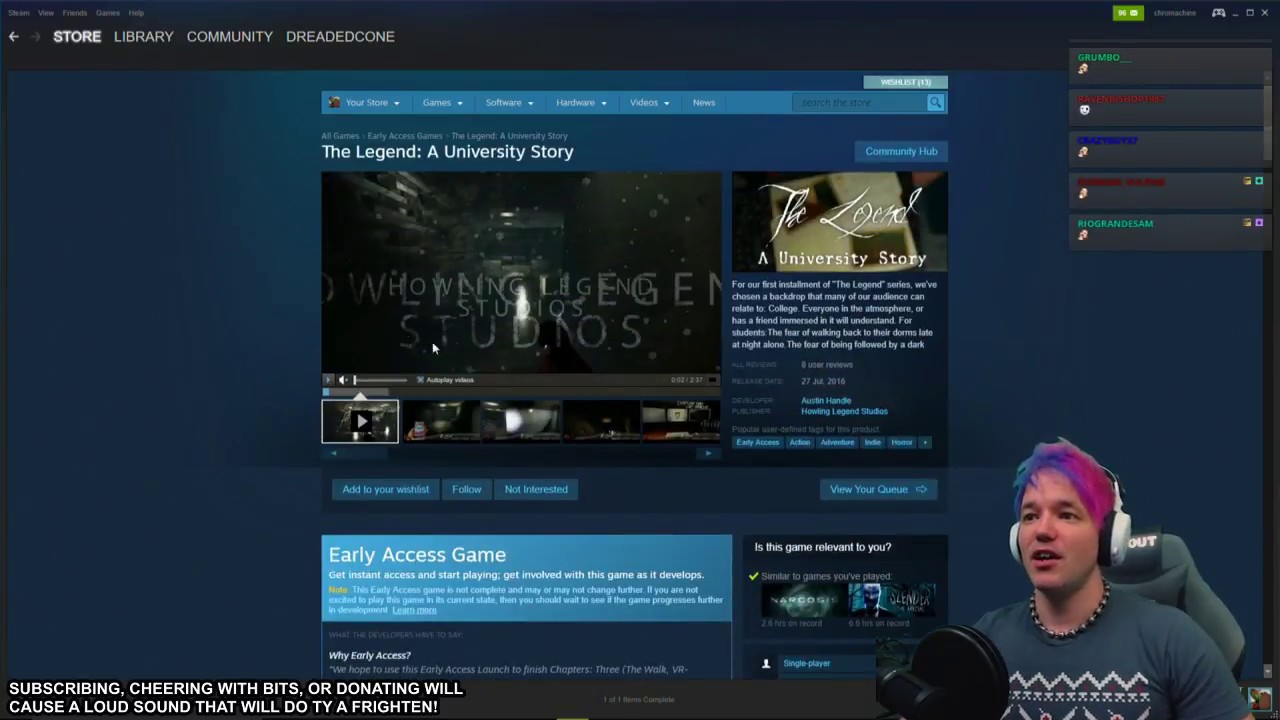Seek on the video progress bar

pyautogui.click(x=520, y=391)
